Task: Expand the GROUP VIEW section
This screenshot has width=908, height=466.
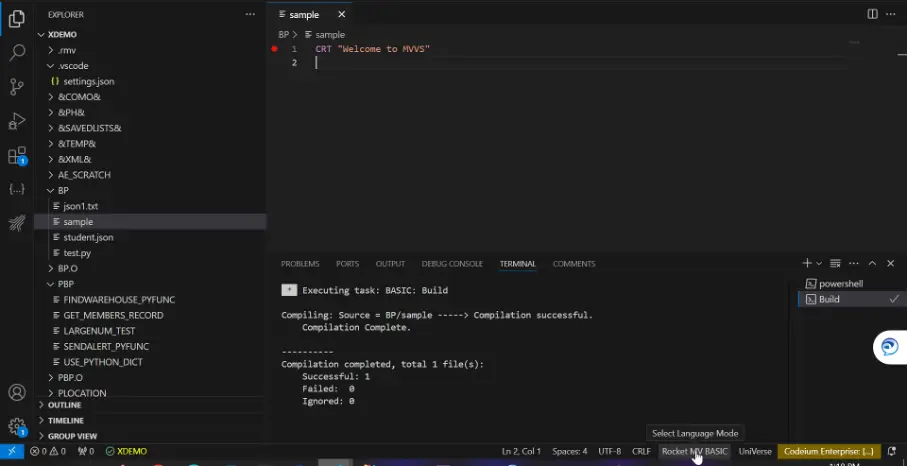Action: (x=72, y=436)
